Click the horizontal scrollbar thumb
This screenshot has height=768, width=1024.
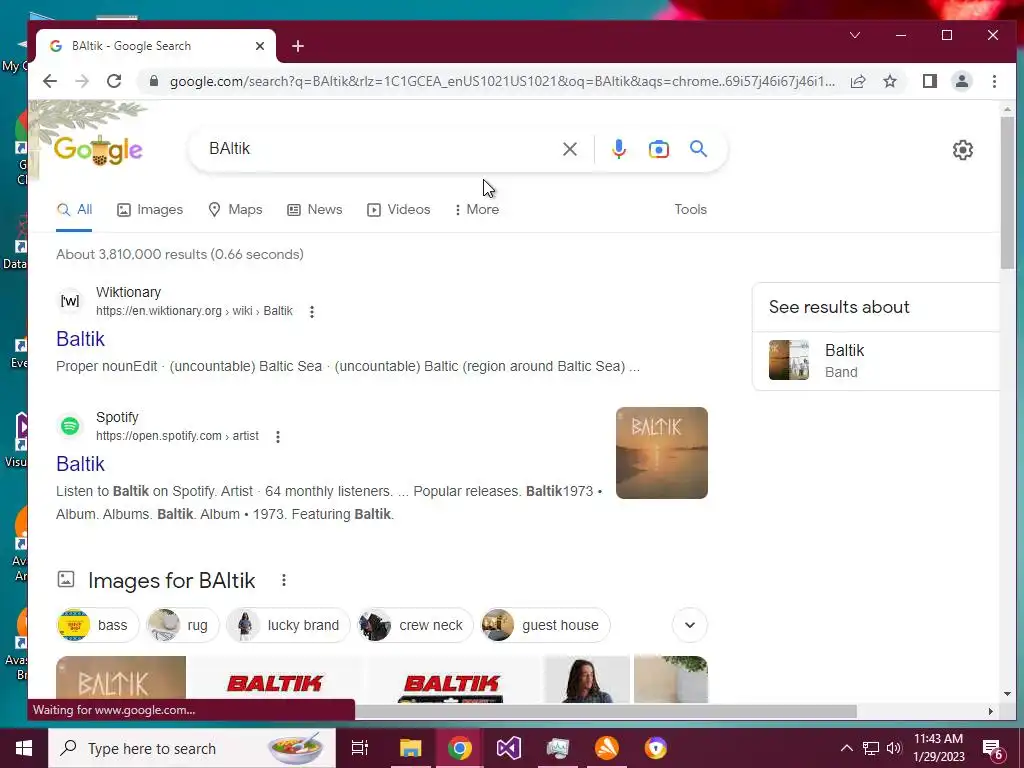point(606,711)
